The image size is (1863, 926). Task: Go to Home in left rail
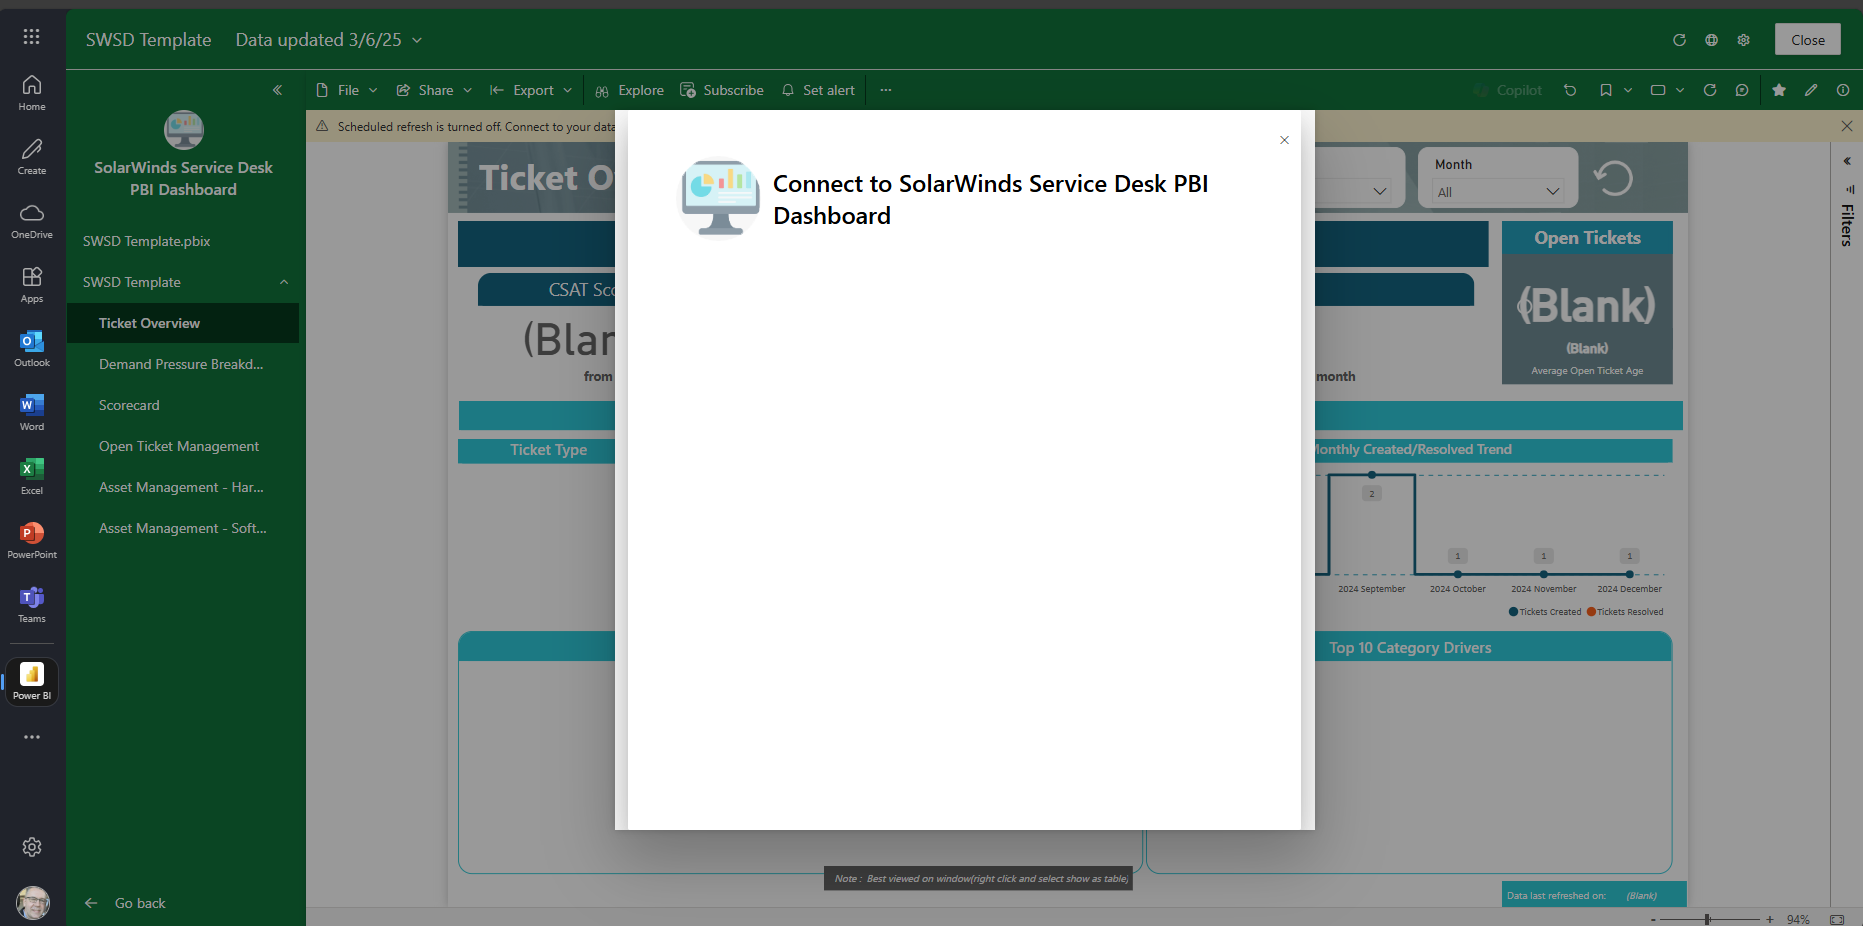[32, 92]
